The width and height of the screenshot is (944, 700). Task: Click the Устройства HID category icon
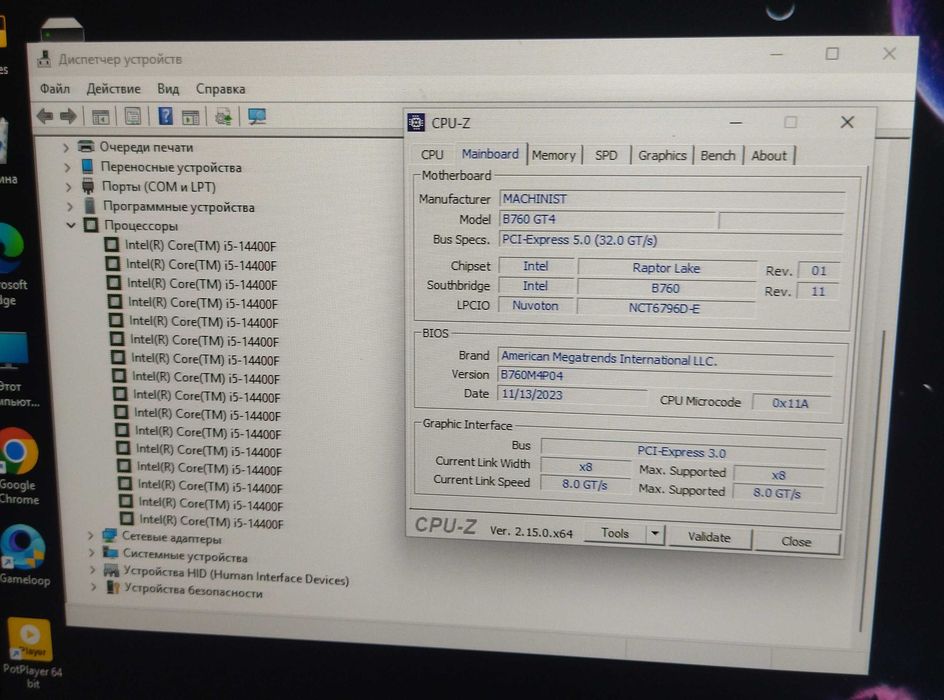[x=111, y=569]
